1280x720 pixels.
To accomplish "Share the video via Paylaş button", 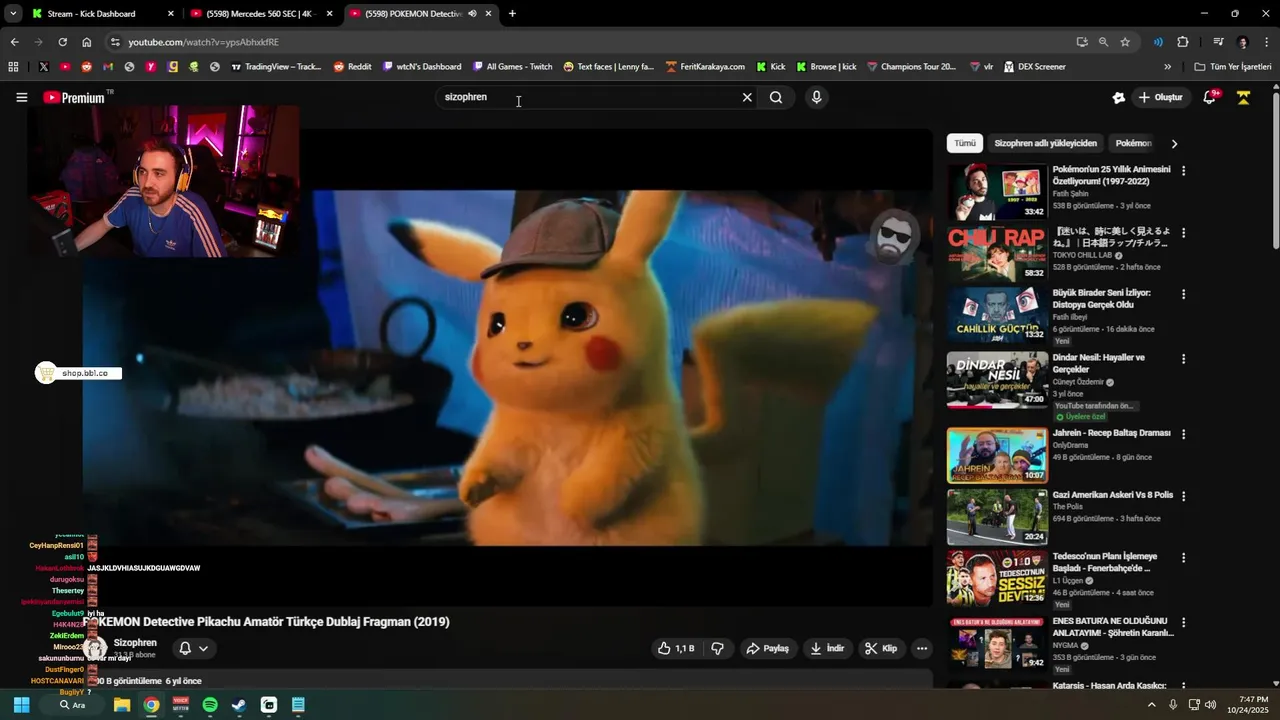I will click(x=767, y=648).
